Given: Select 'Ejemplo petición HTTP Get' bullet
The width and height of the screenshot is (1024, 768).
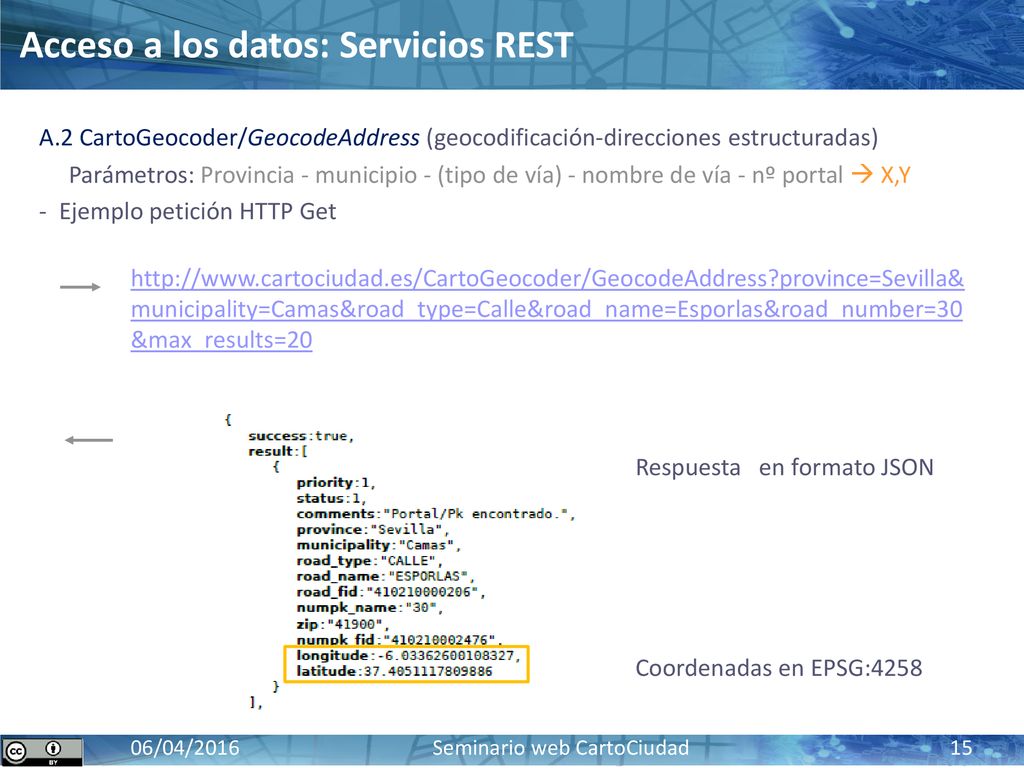Looking at the screenshot, I should pyautogui.click(x=197, y=212).
